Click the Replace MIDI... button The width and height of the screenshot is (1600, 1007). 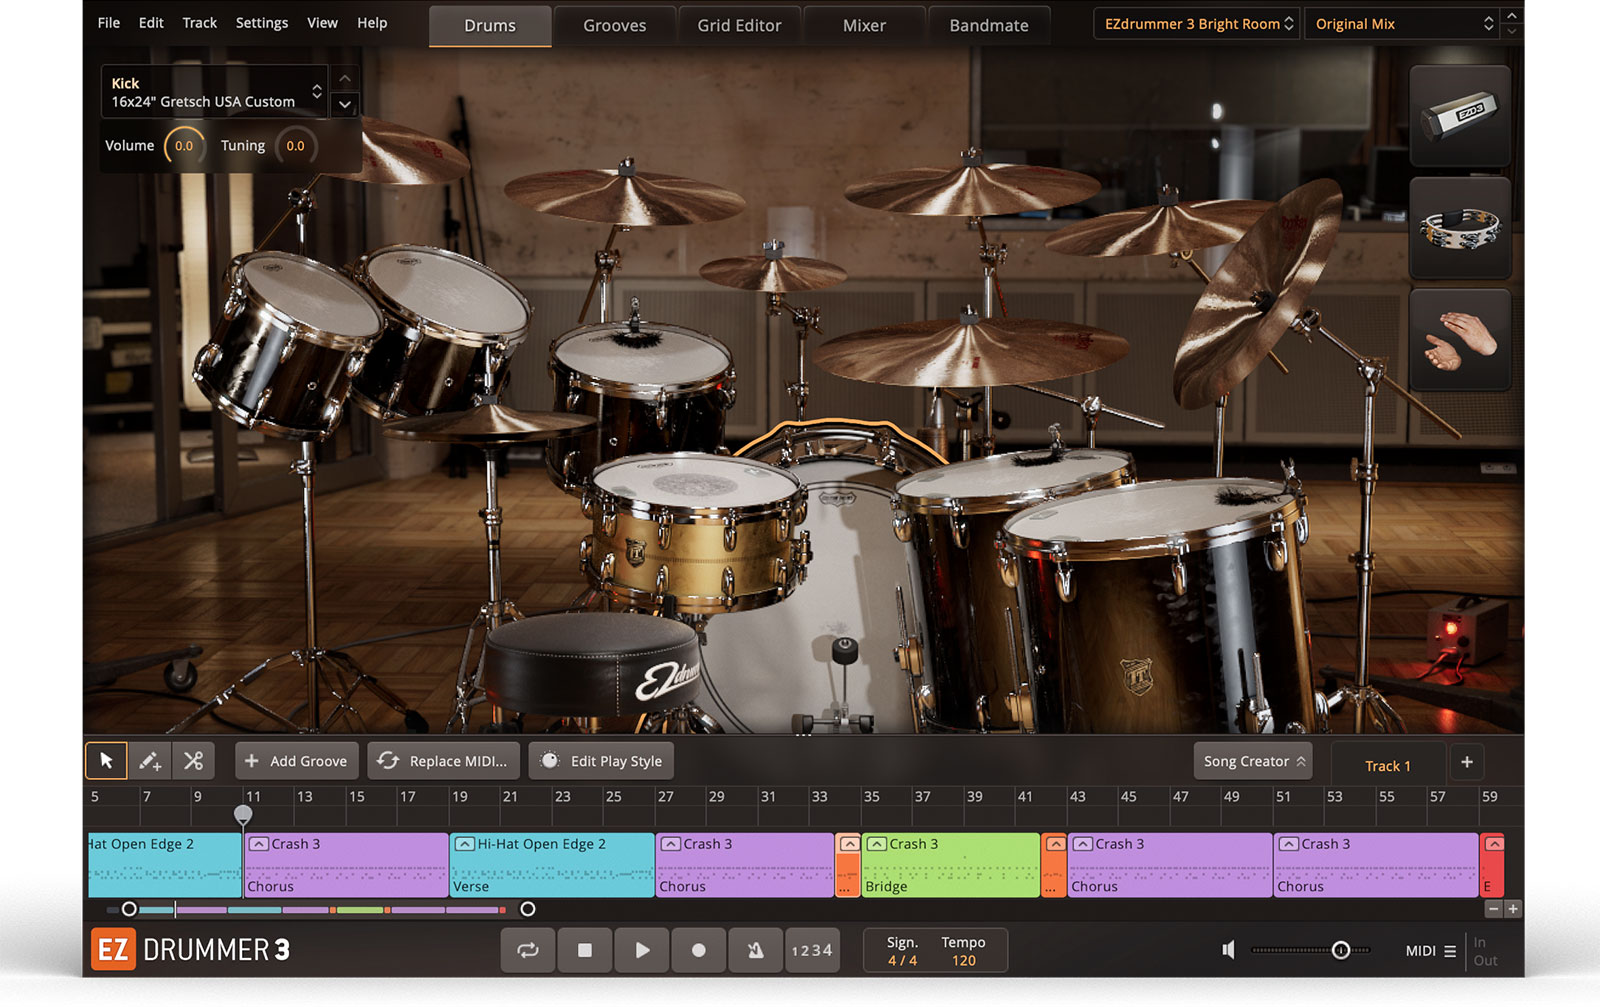click(443, 761)
